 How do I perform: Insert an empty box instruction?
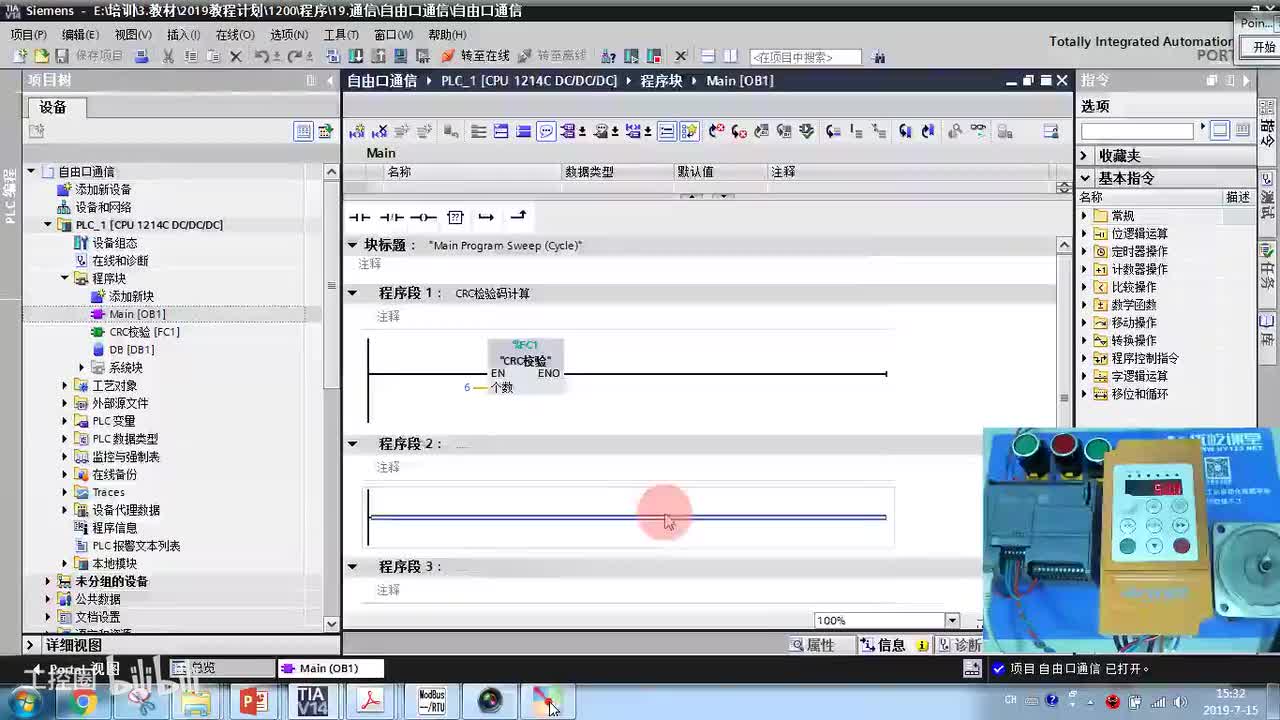[x=455, y=217]
